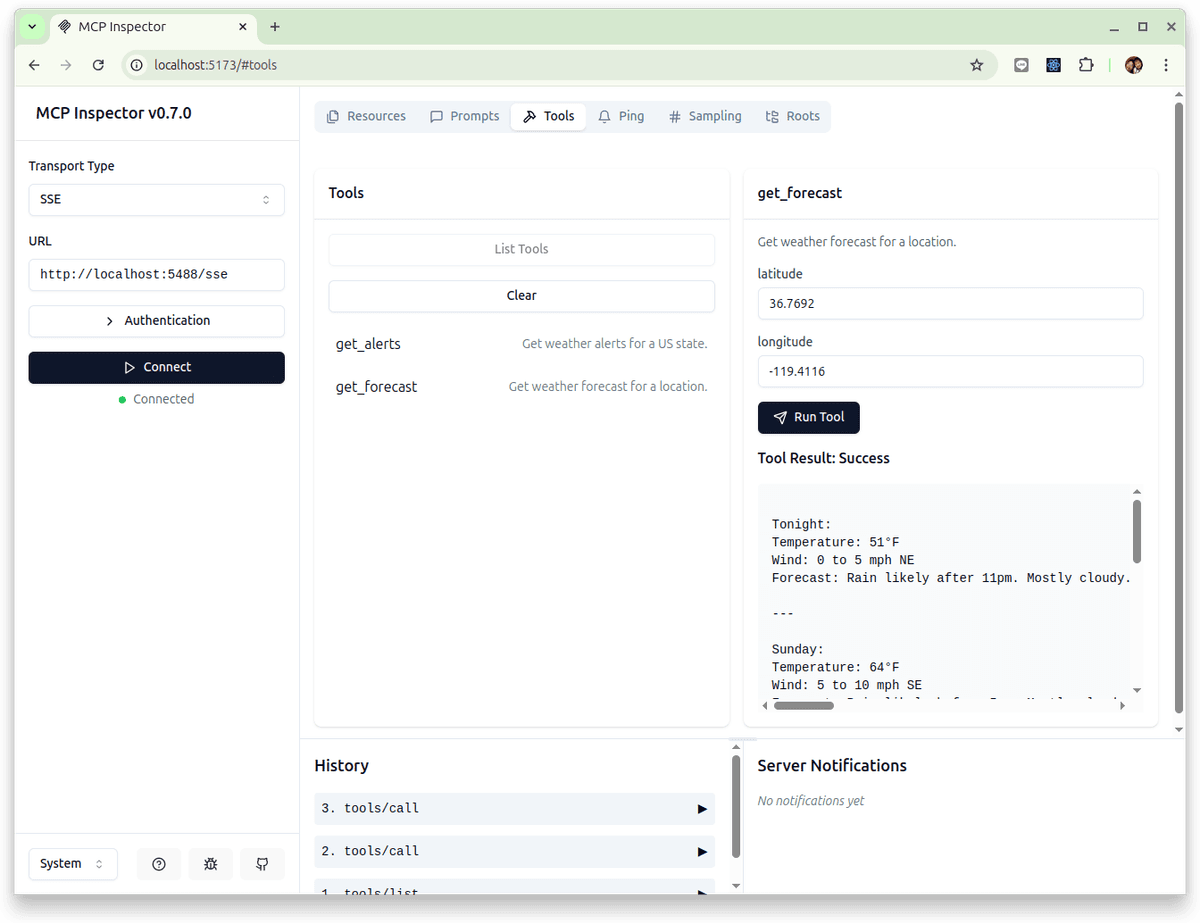Open a new browser tab
1200x923 pixels.
point(275,27)
